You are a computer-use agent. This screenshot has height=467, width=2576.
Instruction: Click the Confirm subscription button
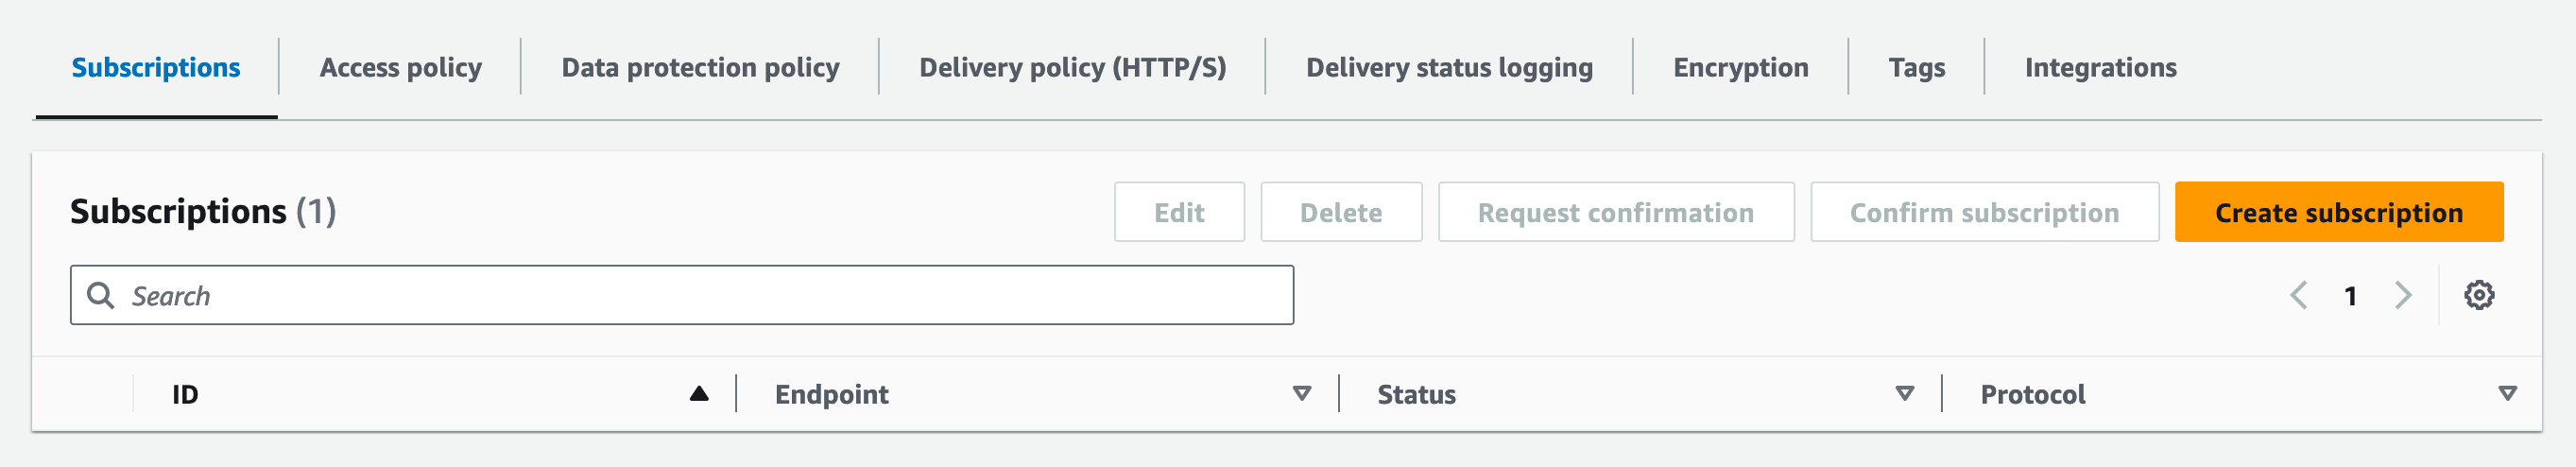tap(1984, 212)
